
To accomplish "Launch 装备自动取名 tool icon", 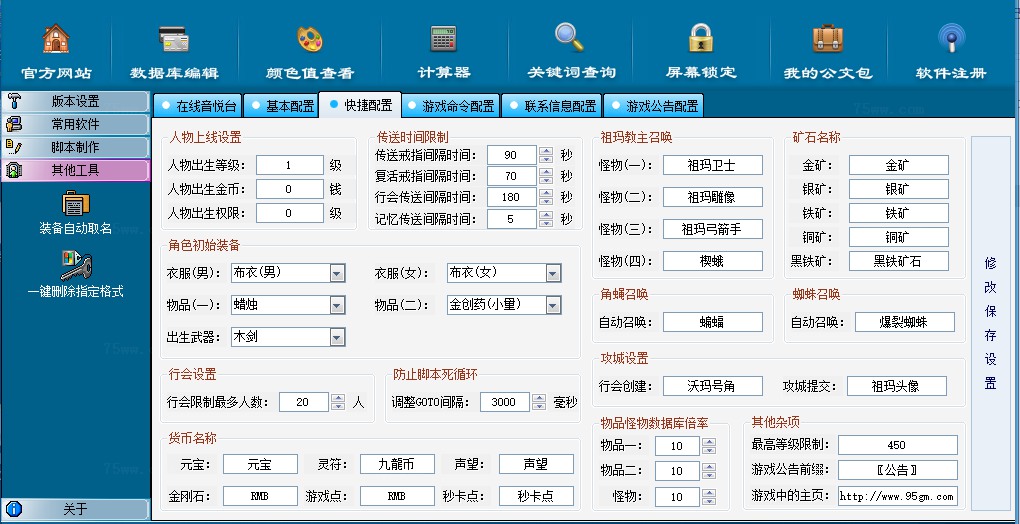I will 76,204.
